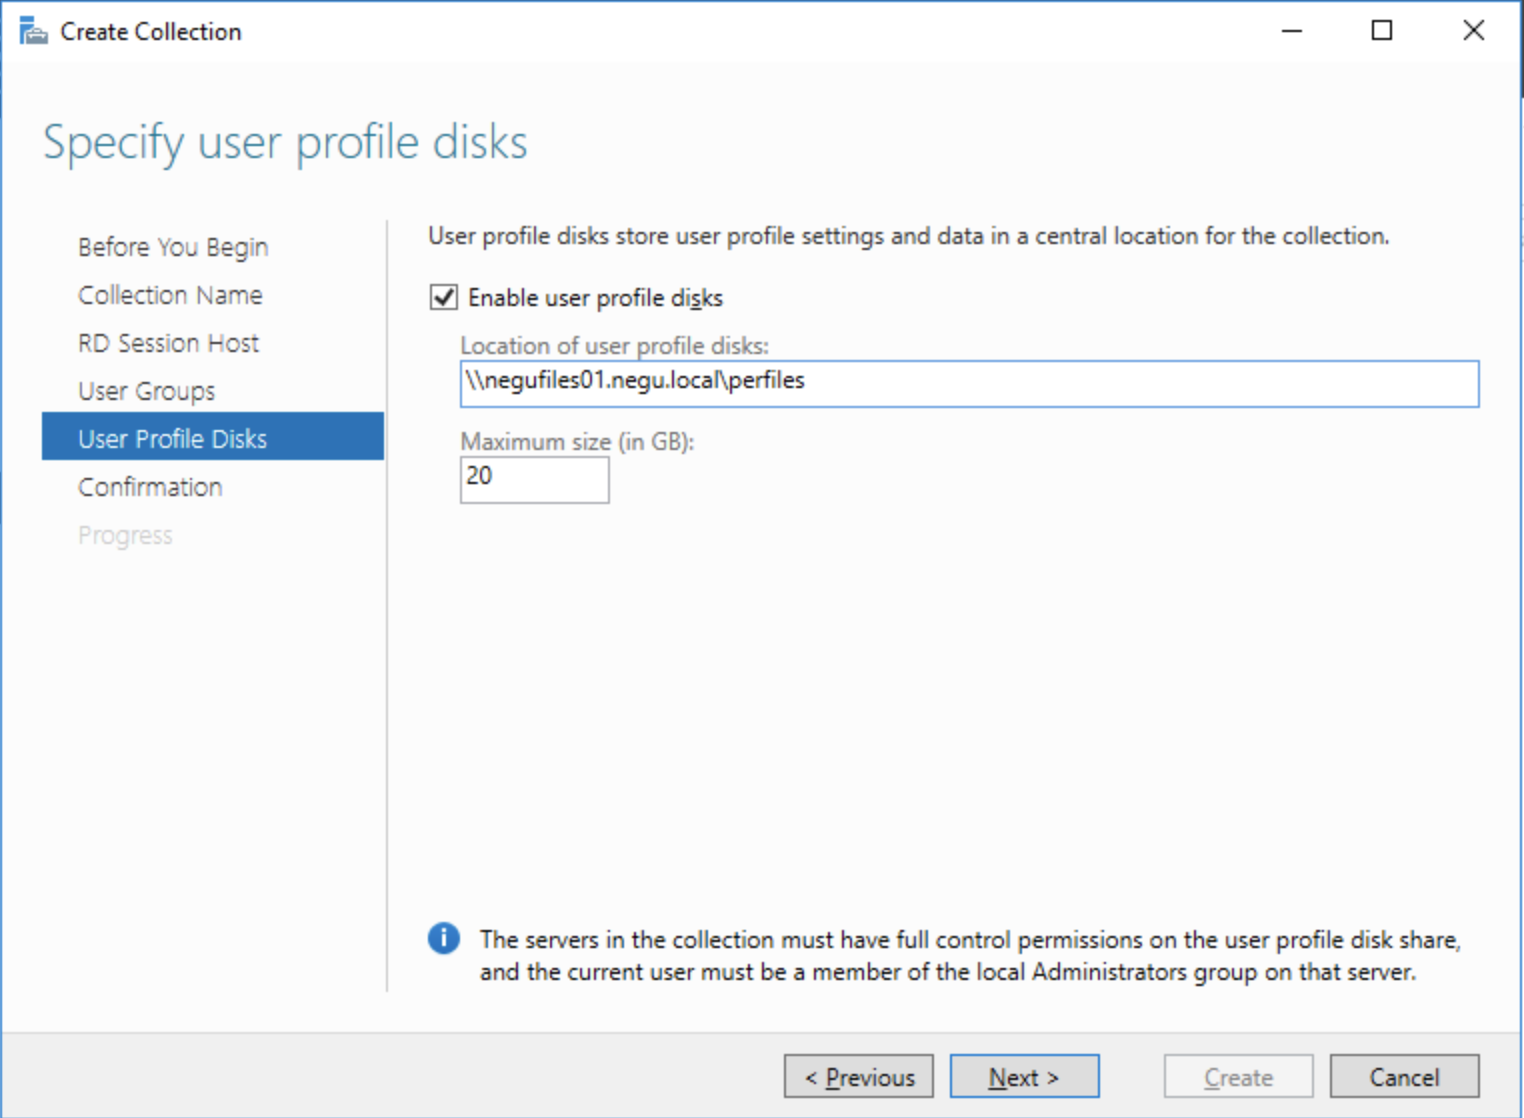Click the disabled Create button

1238,1077
